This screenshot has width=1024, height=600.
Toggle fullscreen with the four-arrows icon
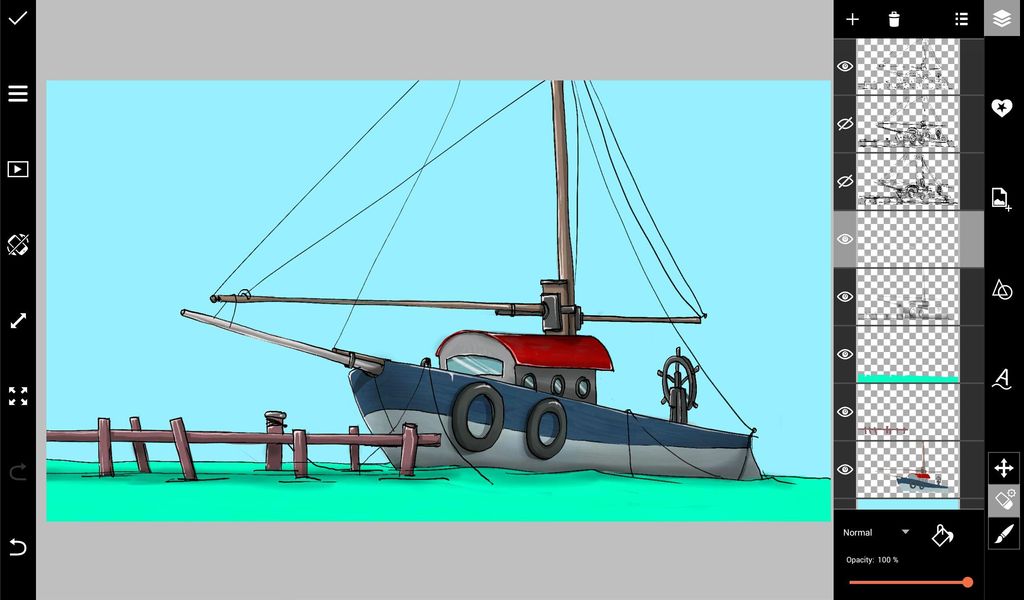[x=18, y=396]
